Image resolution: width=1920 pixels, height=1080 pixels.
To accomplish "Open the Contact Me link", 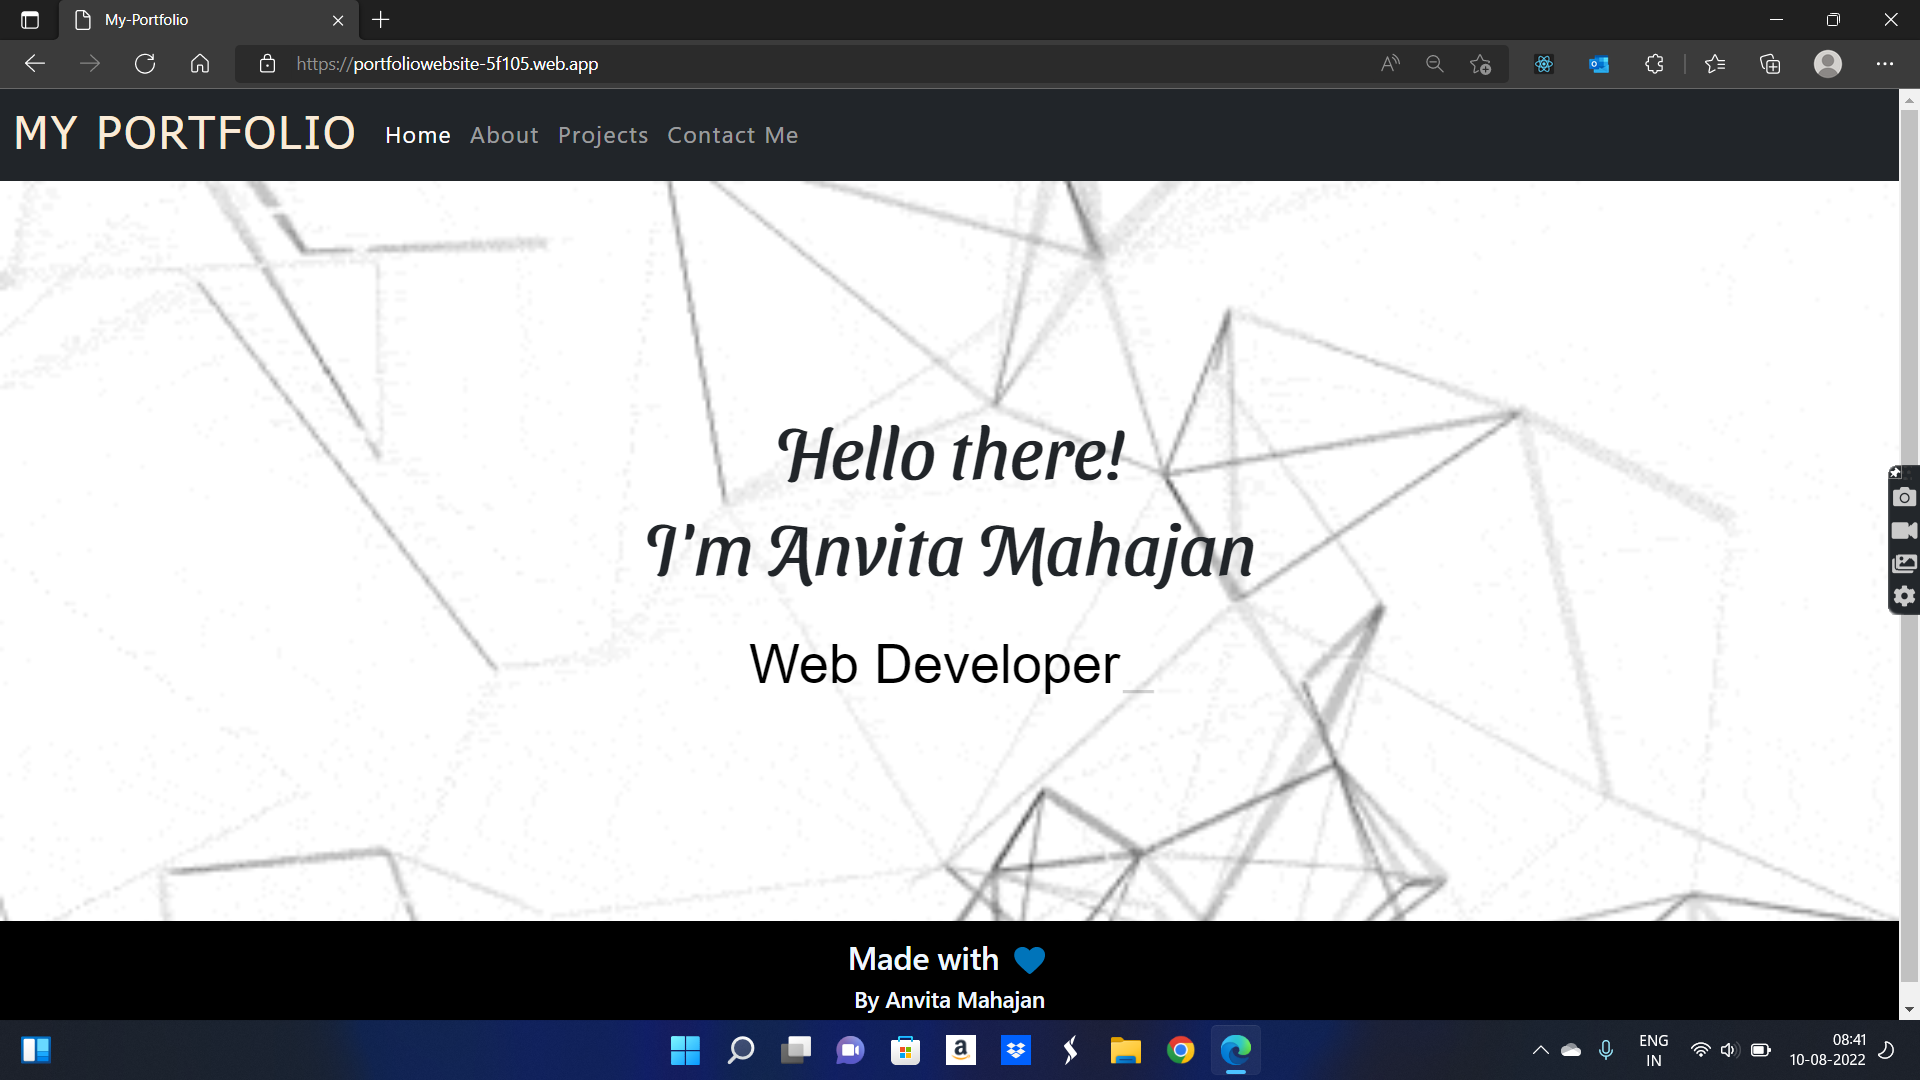I will tap(733, 135).
